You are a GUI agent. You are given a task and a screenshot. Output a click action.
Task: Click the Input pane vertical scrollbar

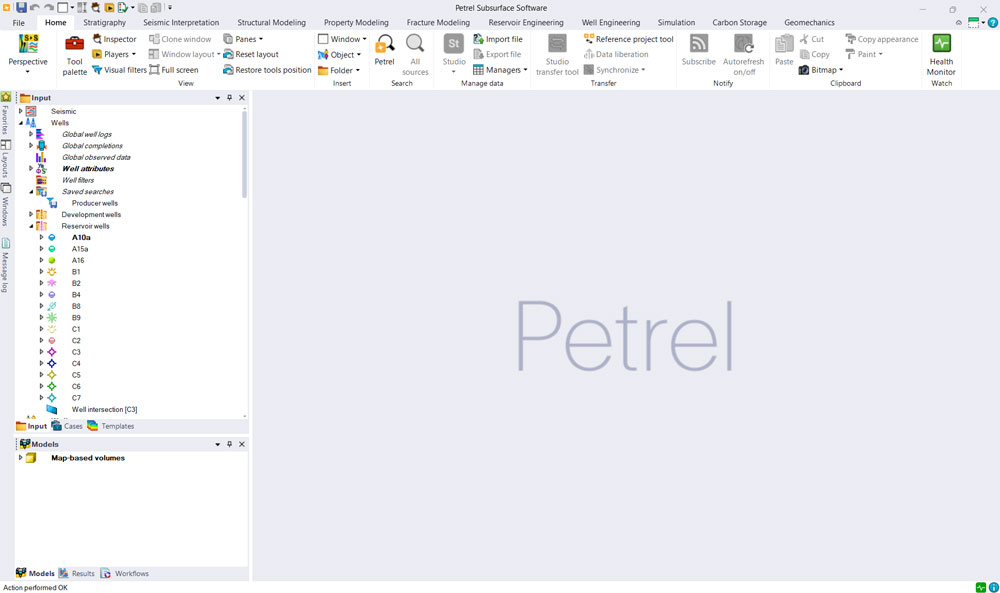click(x=244, y=155)
